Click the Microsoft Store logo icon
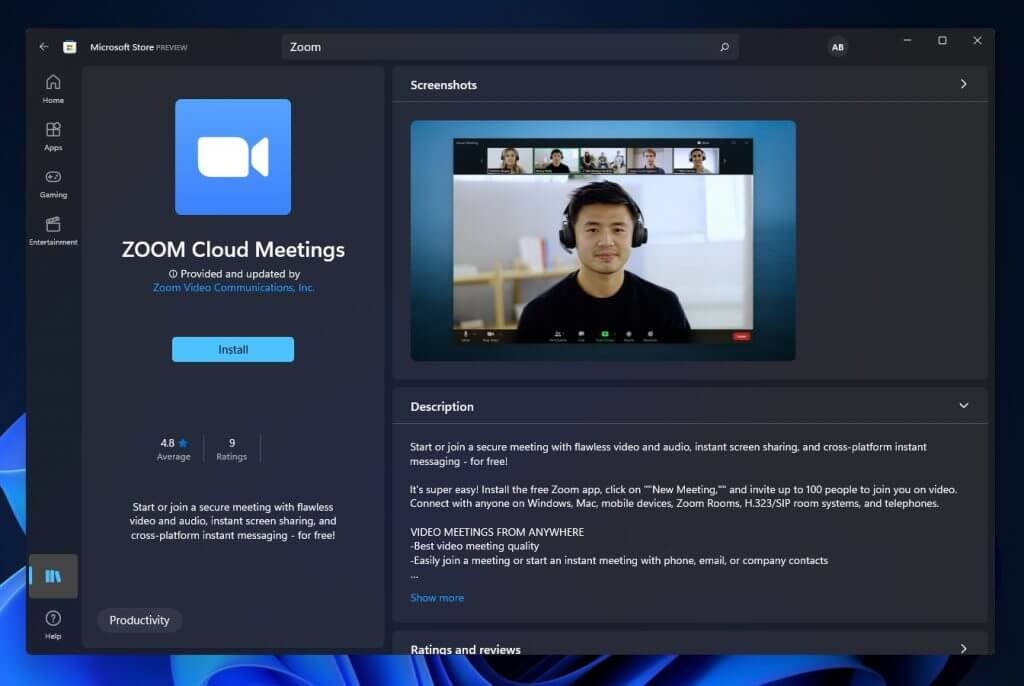Image resolution: width=1024 pixels, height=686 pixels. pyautogui.click(x=70, y=47)
